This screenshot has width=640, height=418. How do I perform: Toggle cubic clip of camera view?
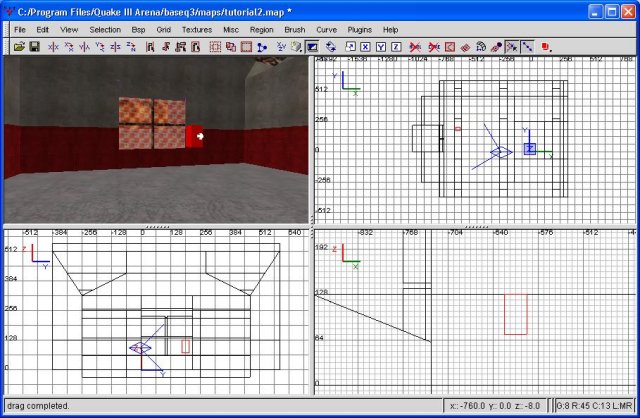312,47
